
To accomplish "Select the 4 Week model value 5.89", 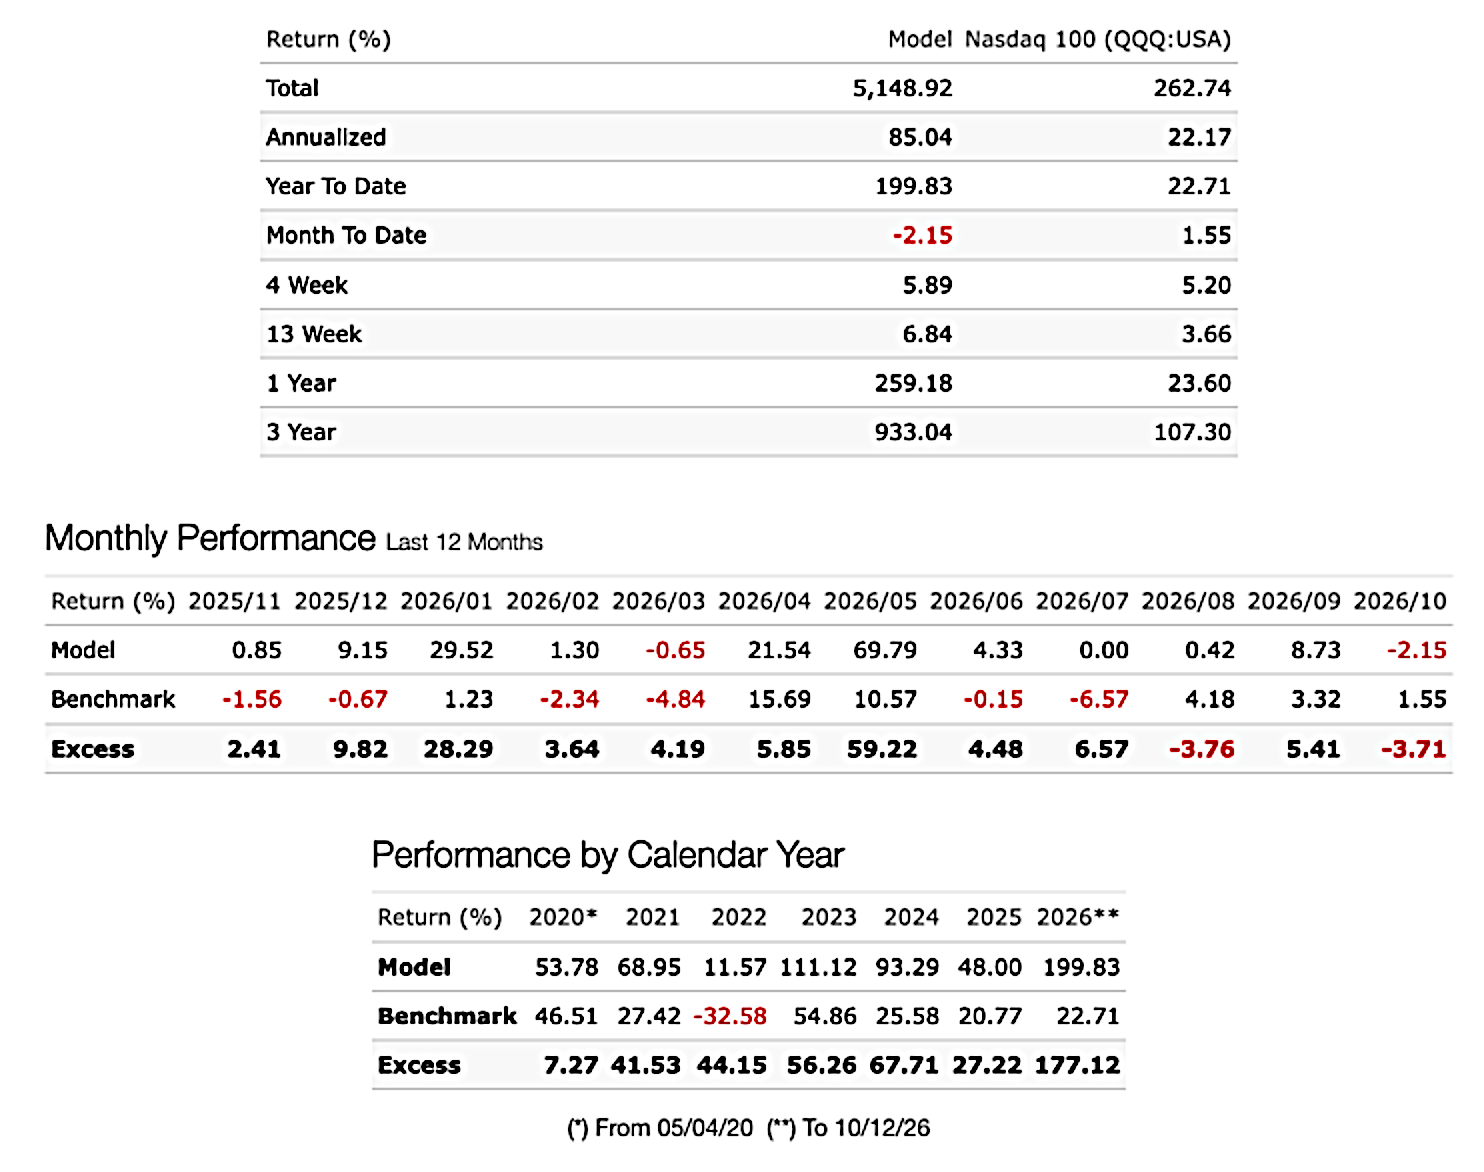I will click(927, 285).
